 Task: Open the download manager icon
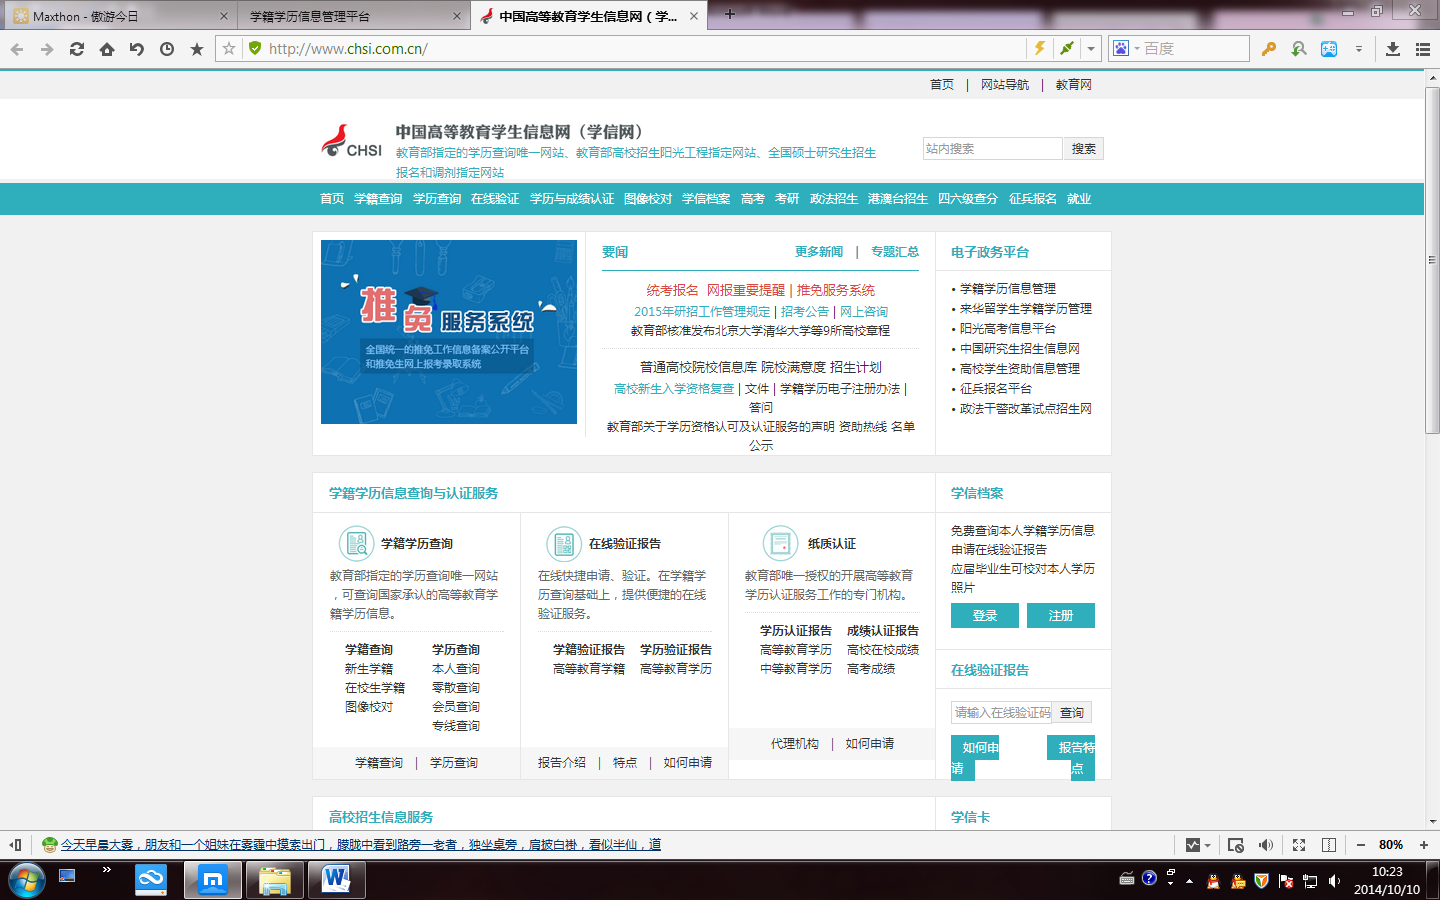point(1393,49)
